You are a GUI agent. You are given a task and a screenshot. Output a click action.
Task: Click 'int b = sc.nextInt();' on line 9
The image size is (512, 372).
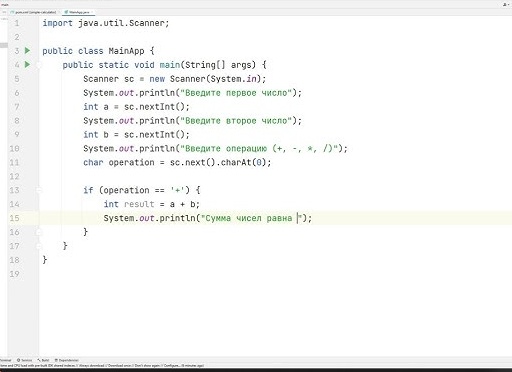coord(136,135)
